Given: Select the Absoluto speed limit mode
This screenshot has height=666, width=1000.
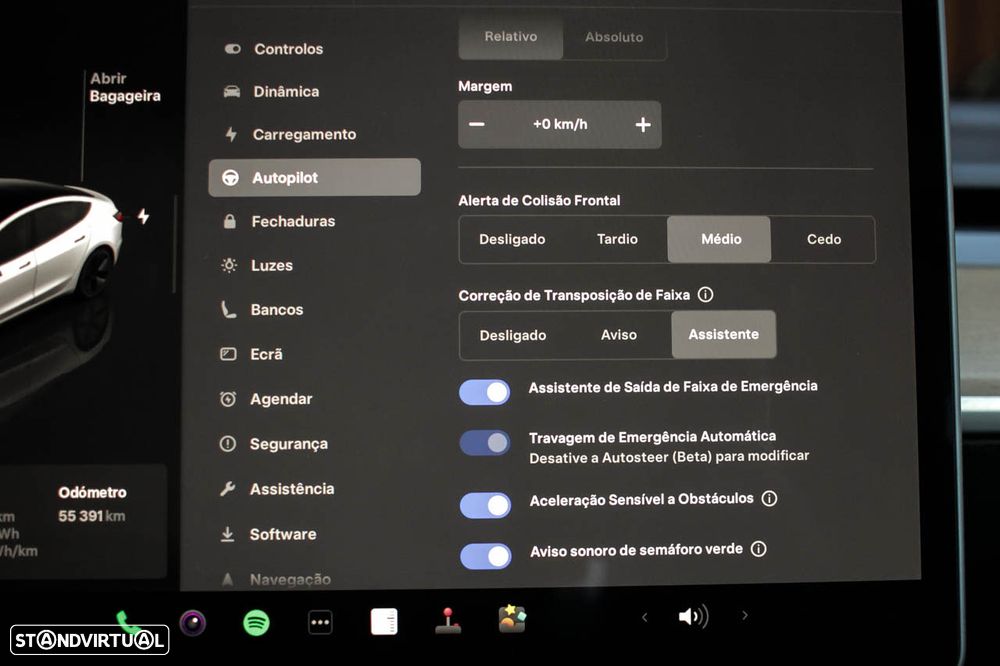Looking at the screenshot, I should pyautogui.click(x=614, y=38).
